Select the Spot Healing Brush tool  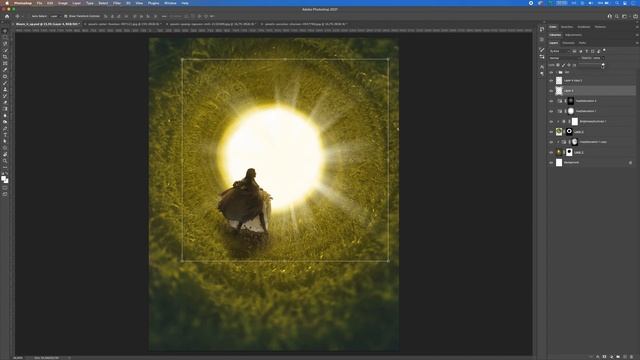click(5, 77)
